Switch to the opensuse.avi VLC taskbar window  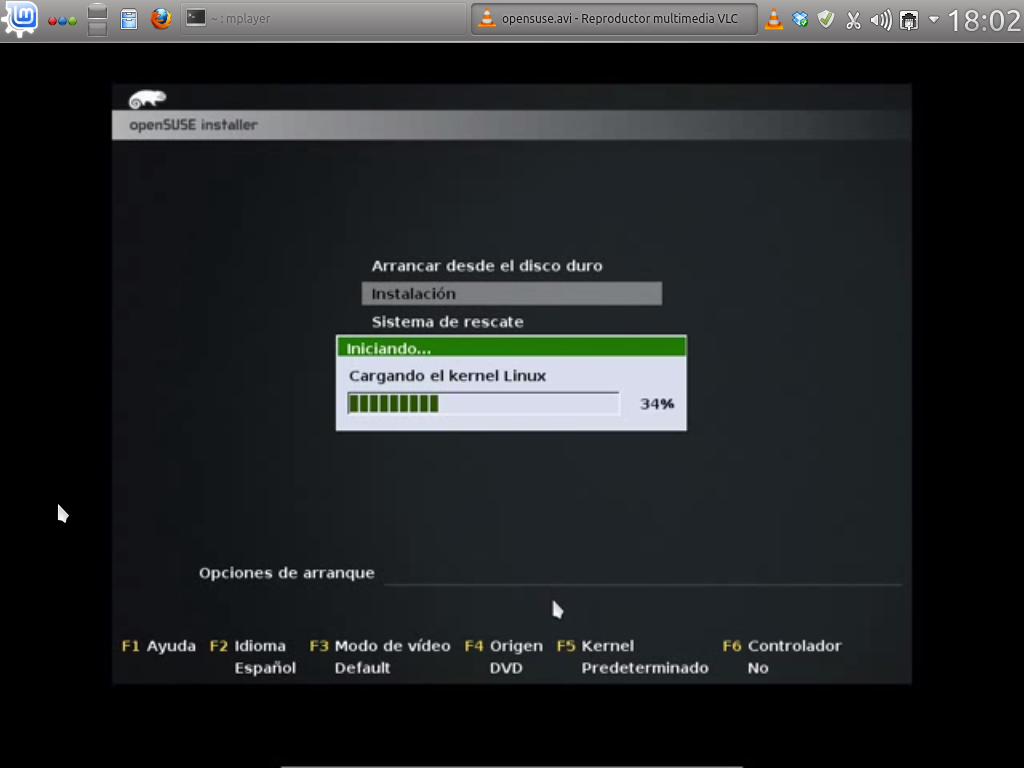click(x=614, y=18)
